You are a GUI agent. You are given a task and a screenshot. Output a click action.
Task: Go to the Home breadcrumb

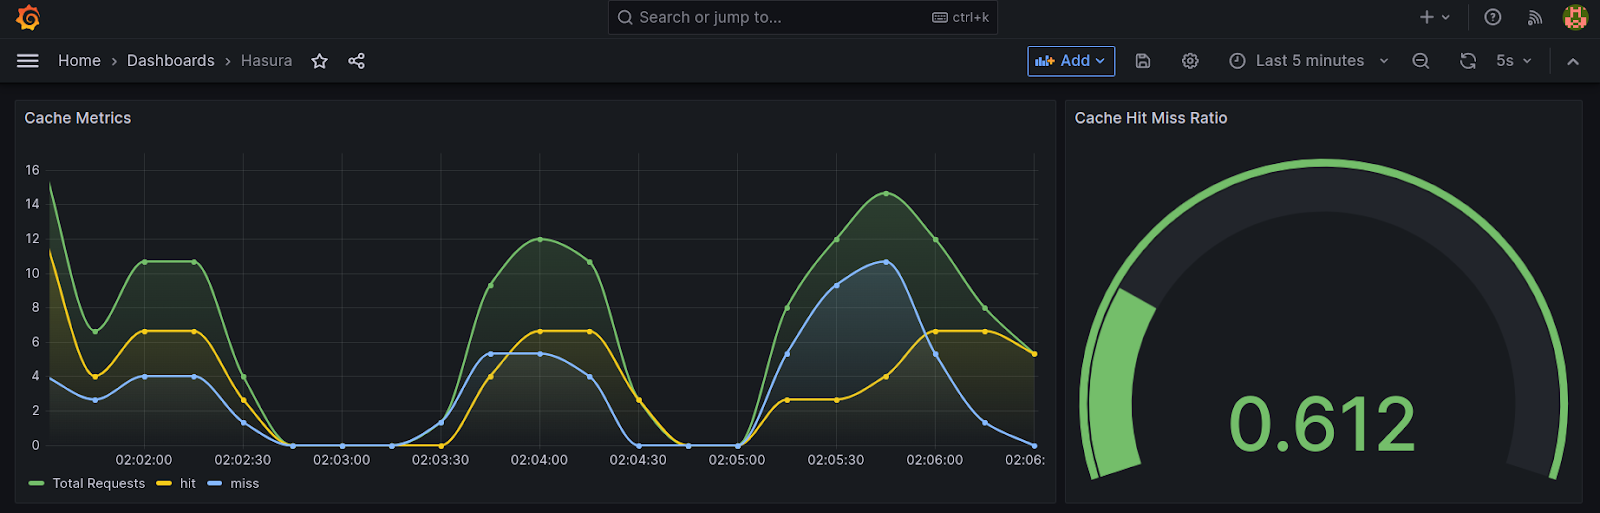click(79, 61)
